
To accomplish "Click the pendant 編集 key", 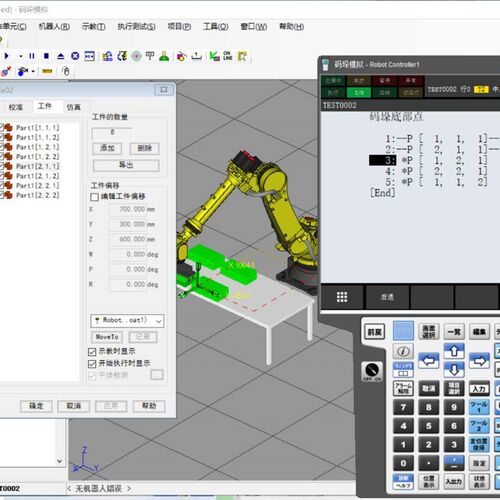I will tap(479, 332).
